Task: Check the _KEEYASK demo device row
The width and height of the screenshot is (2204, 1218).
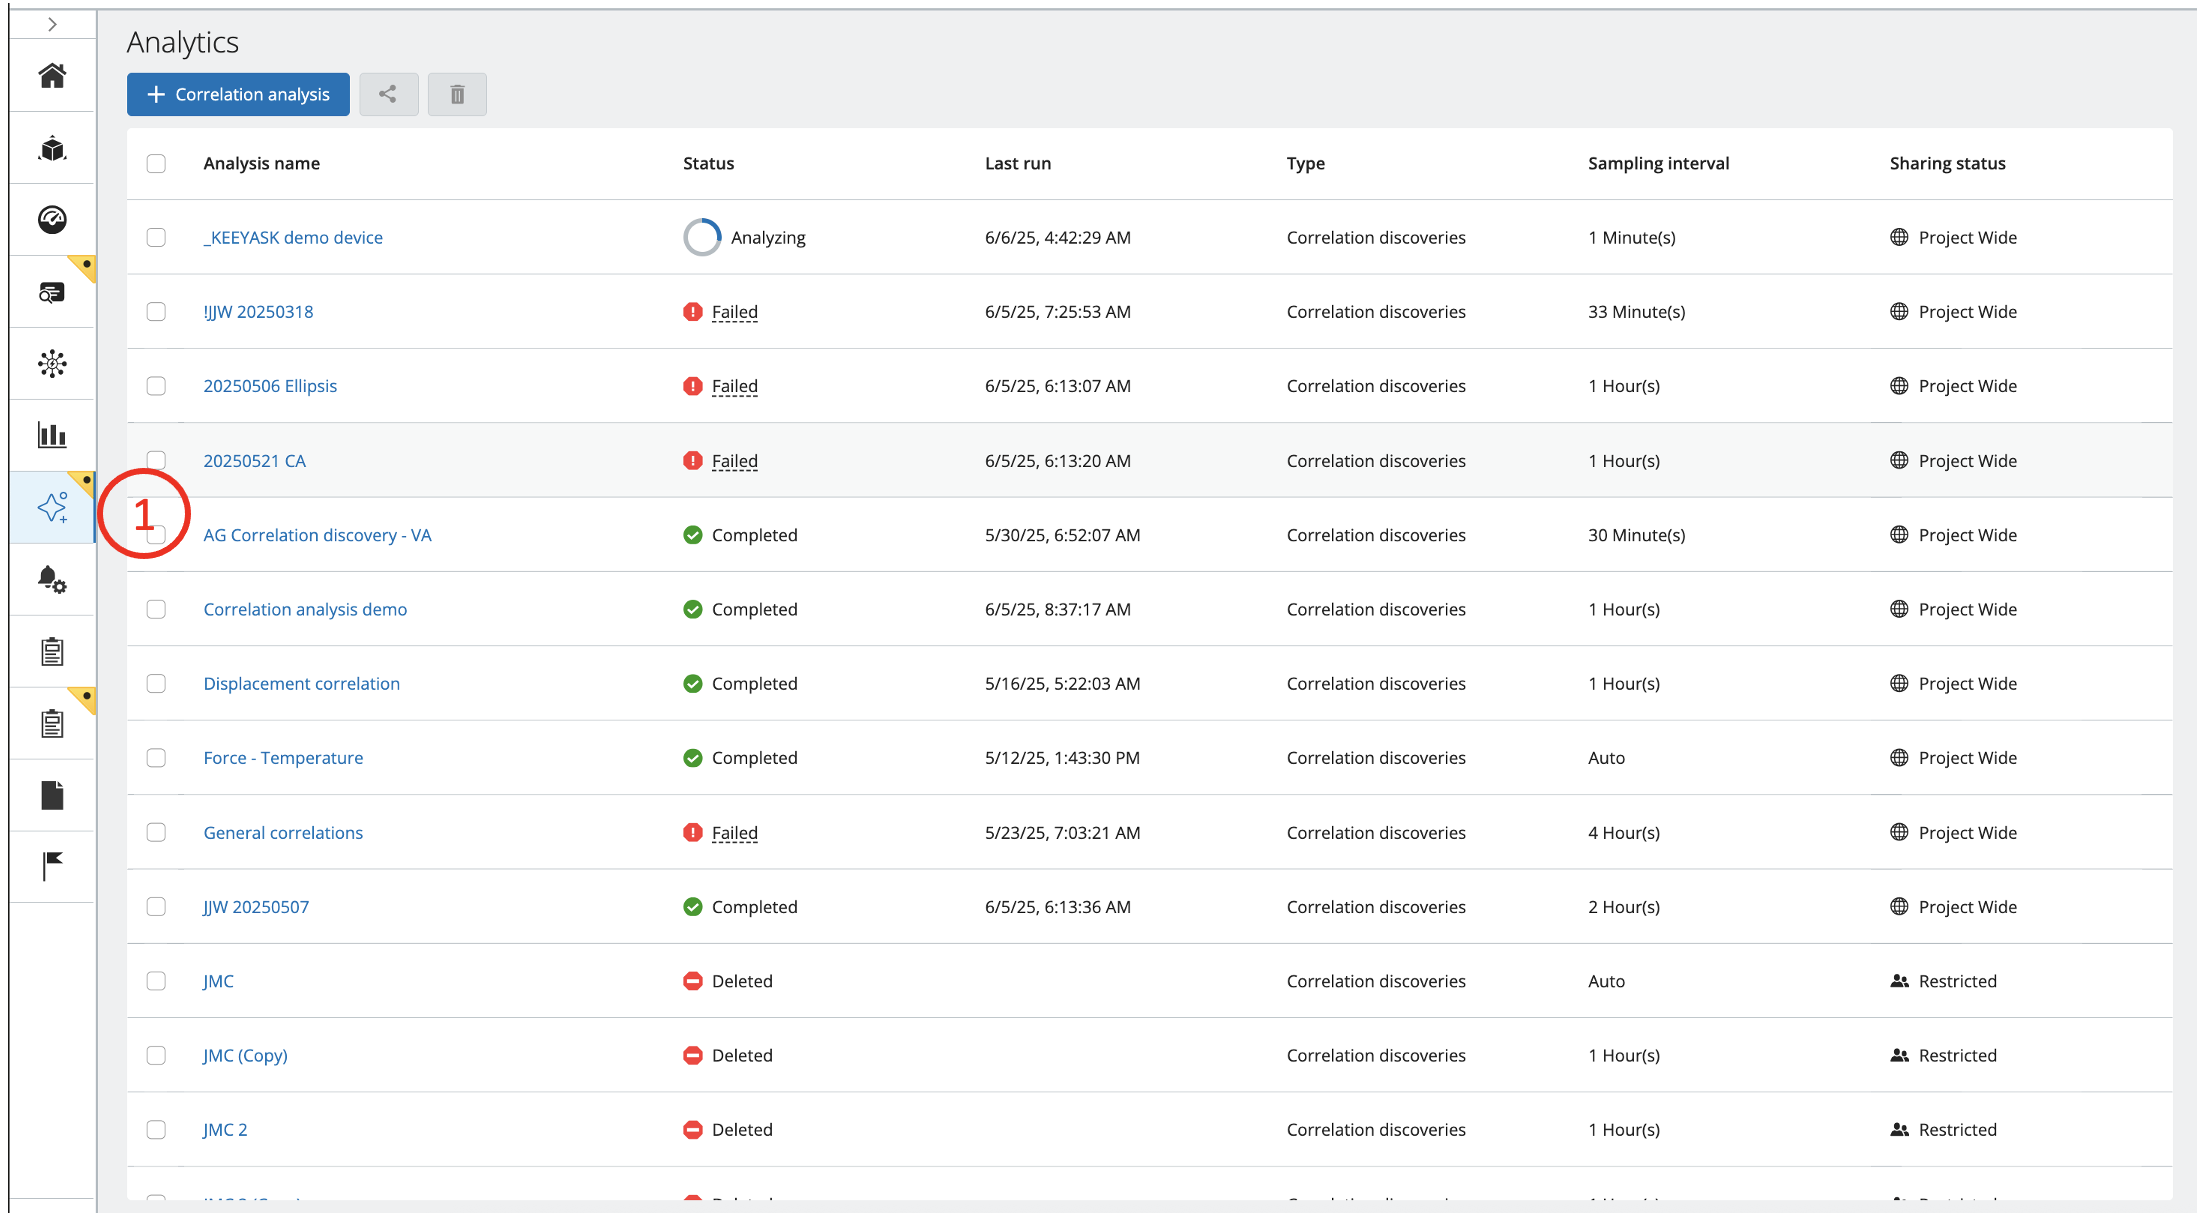Action: (x=156, y=237)
